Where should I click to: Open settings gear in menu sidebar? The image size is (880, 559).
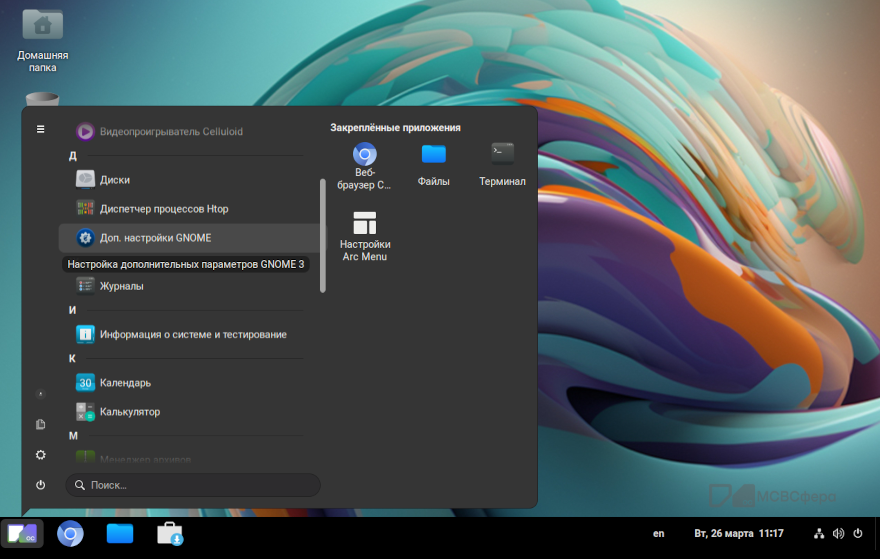pos(41,455)
